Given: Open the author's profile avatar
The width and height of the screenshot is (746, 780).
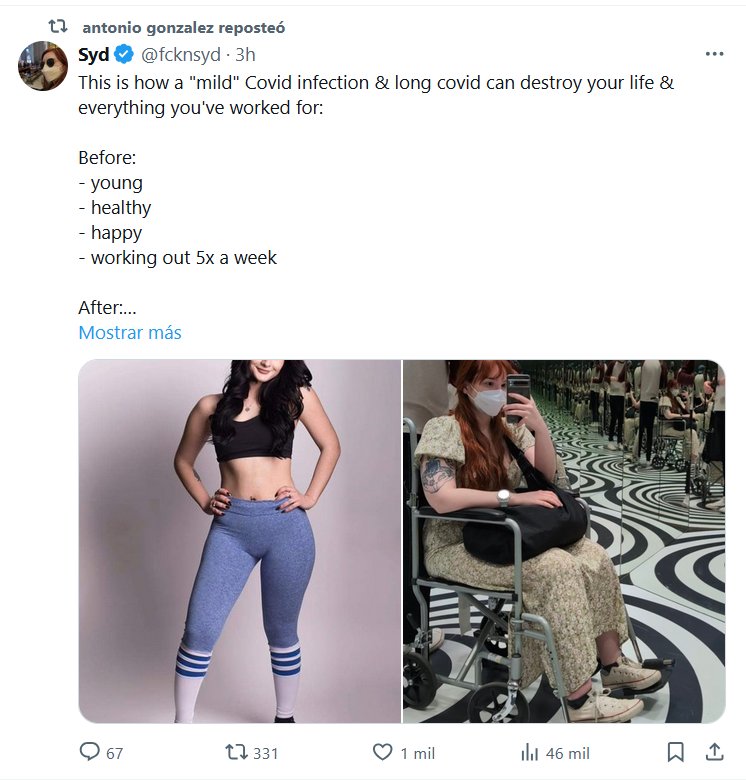Looking at the screenshot, I should pos(43,66).
